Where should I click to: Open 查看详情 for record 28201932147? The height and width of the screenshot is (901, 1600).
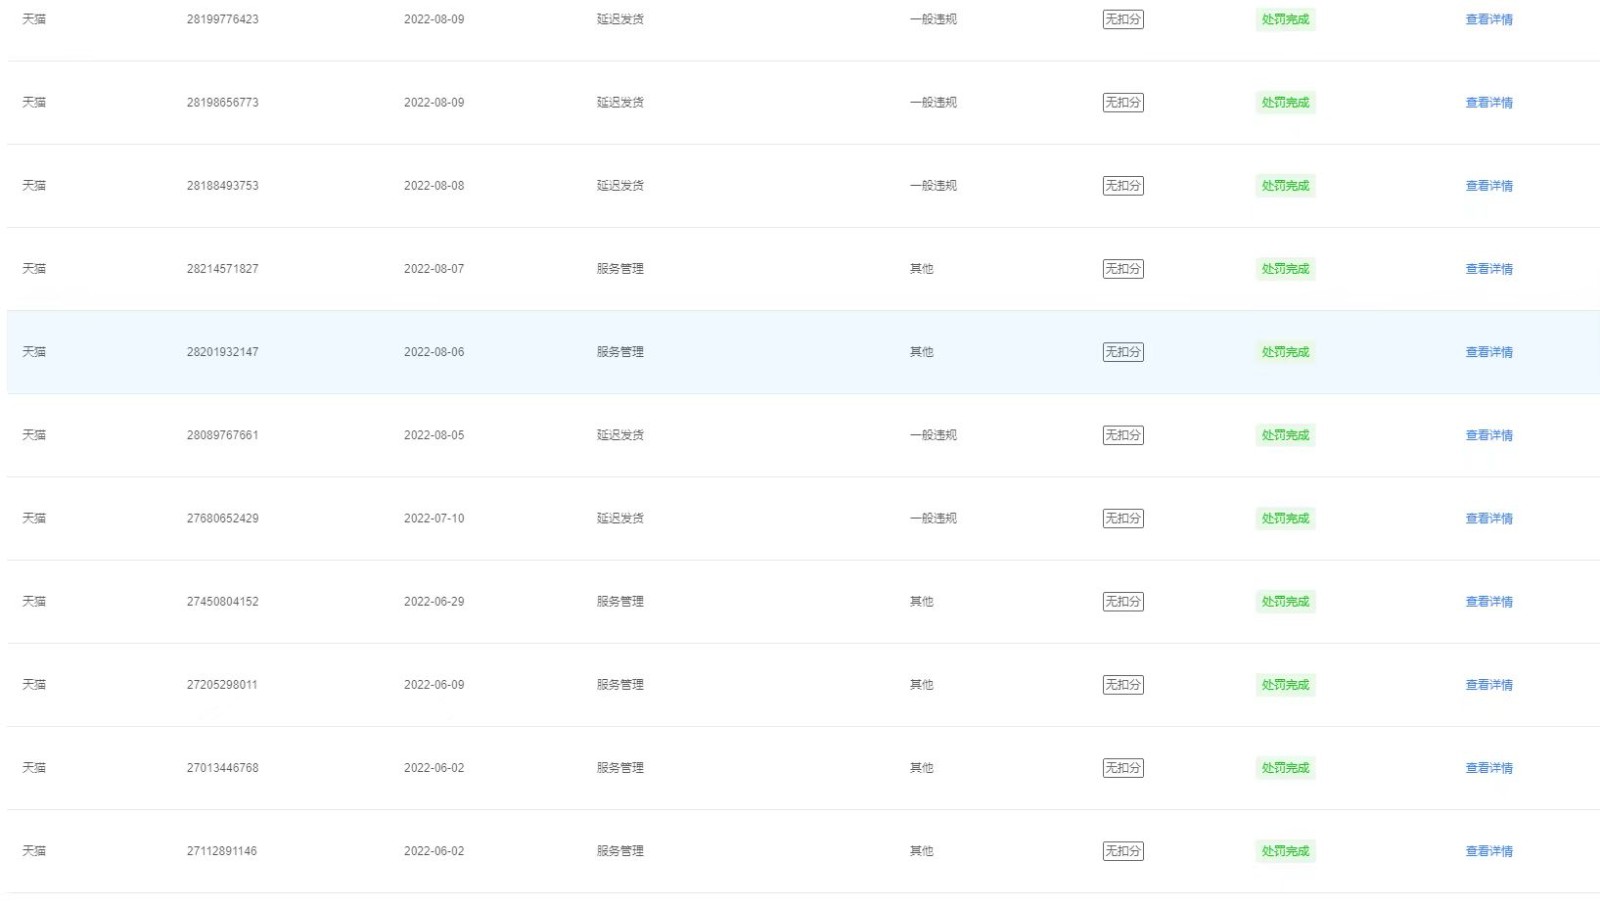(x=1488, y=352)
